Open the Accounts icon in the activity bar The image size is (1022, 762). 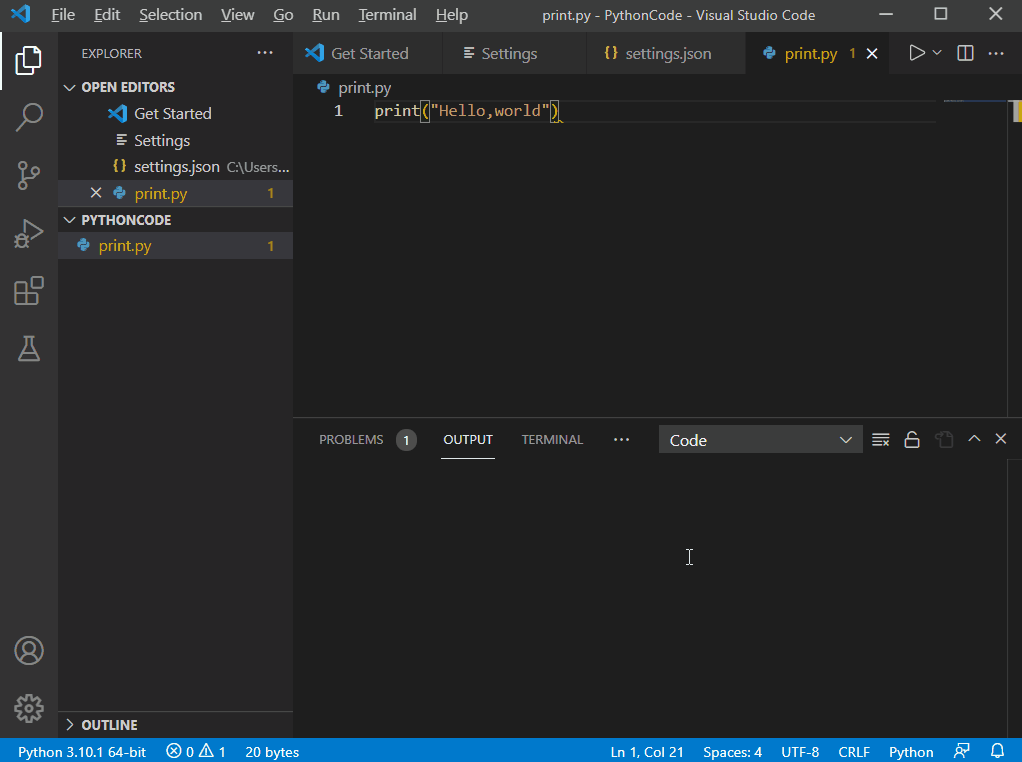click(x=29, y=650)
